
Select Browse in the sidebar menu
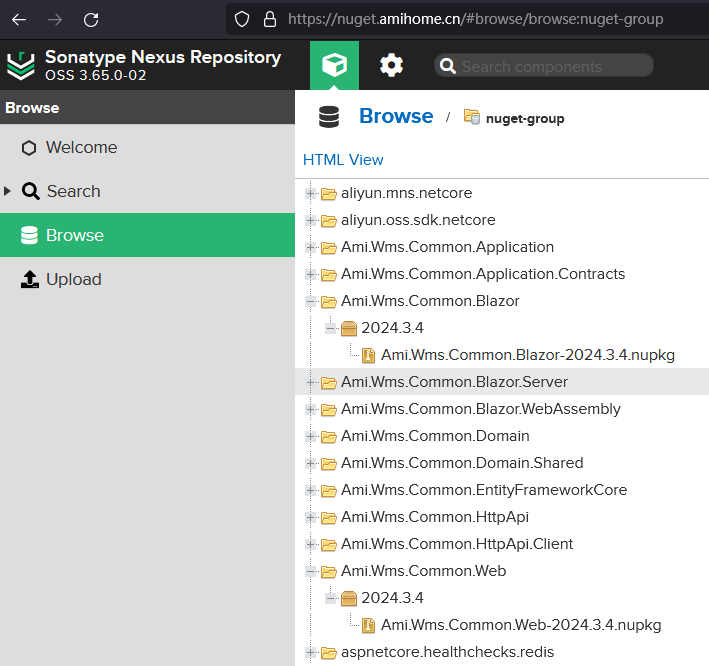[74, 235]
